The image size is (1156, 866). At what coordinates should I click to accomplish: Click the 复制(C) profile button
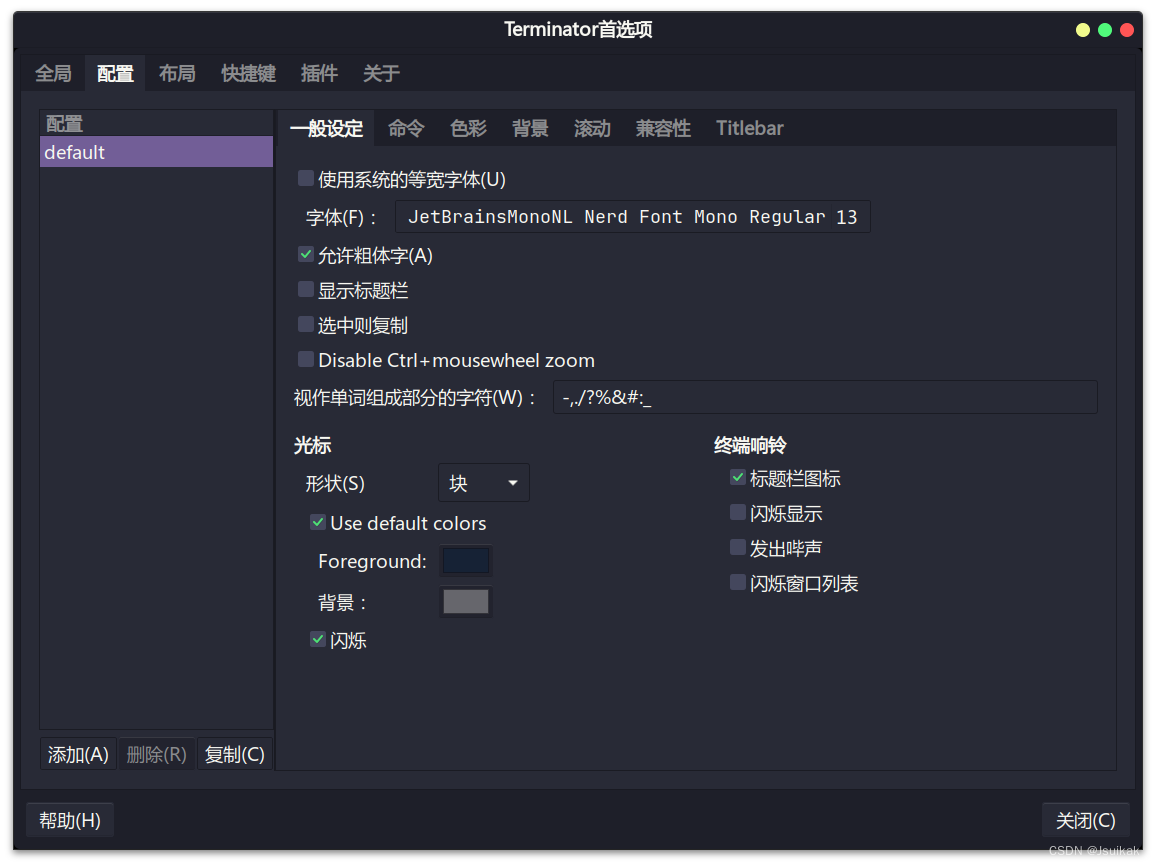point(234,754)
